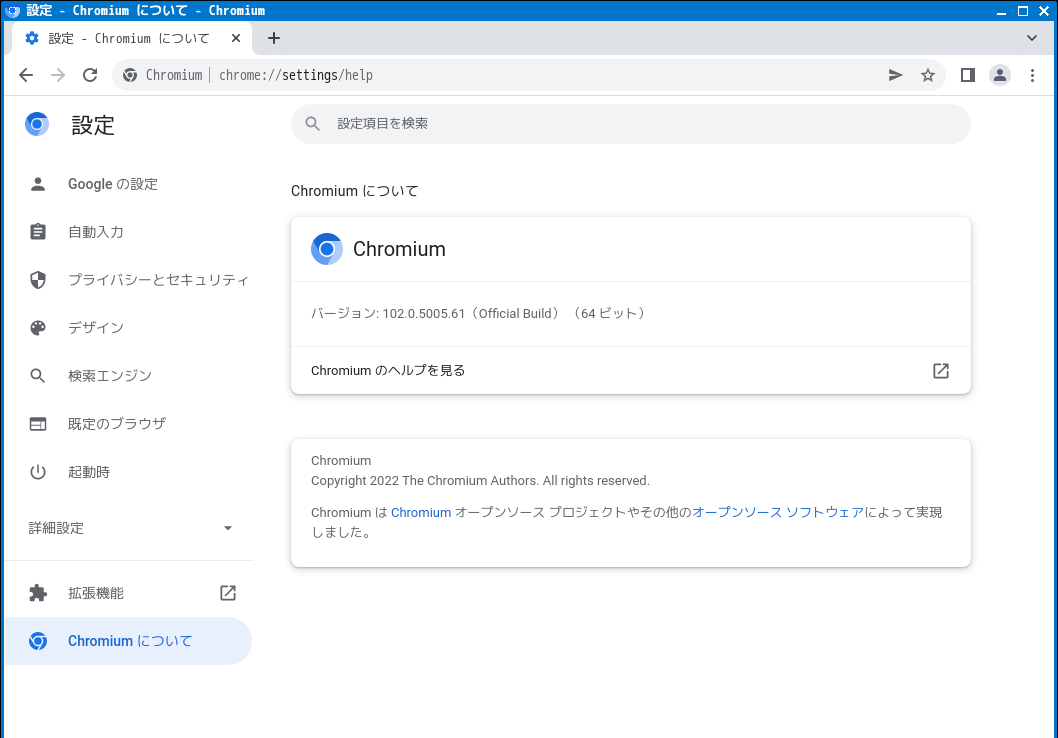The height and width of the screenshot is (738, 1058).
Task: Select the 設定 - Chromium について tab
Action: tap(132, 38)
